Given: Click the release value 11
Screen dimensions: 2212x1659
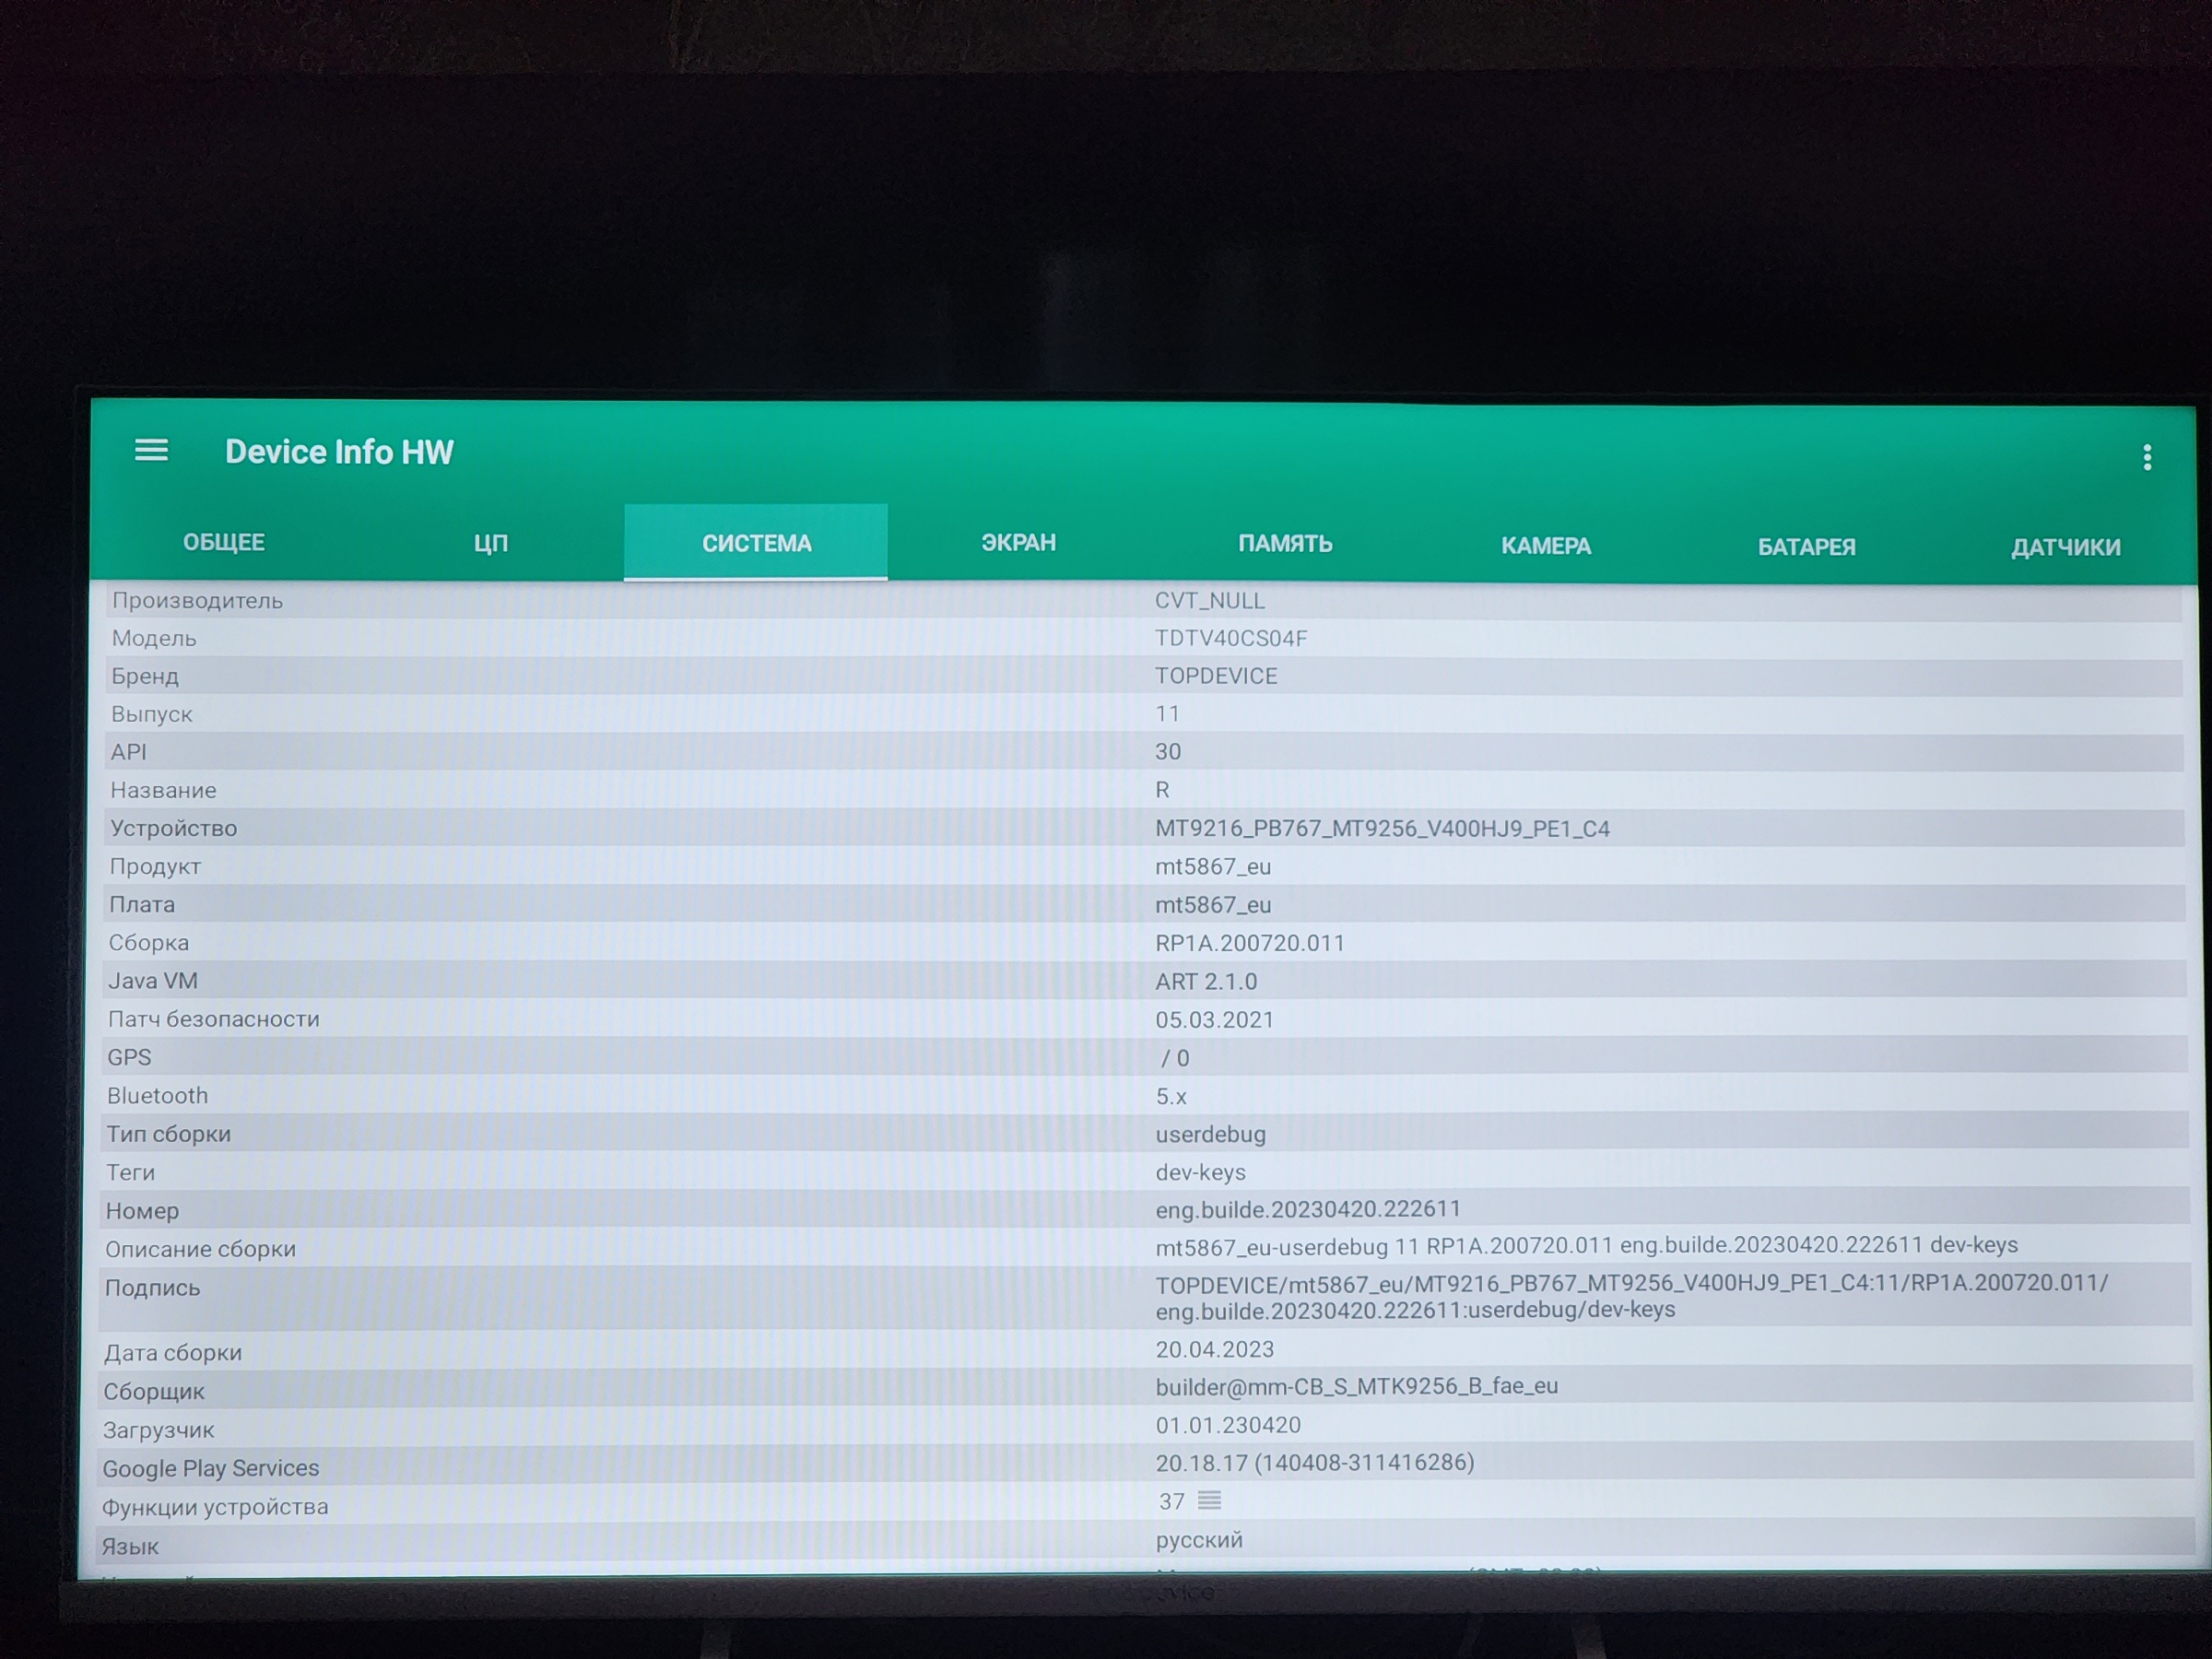Looking at the screenshot, I should [x=1167, y=714].
